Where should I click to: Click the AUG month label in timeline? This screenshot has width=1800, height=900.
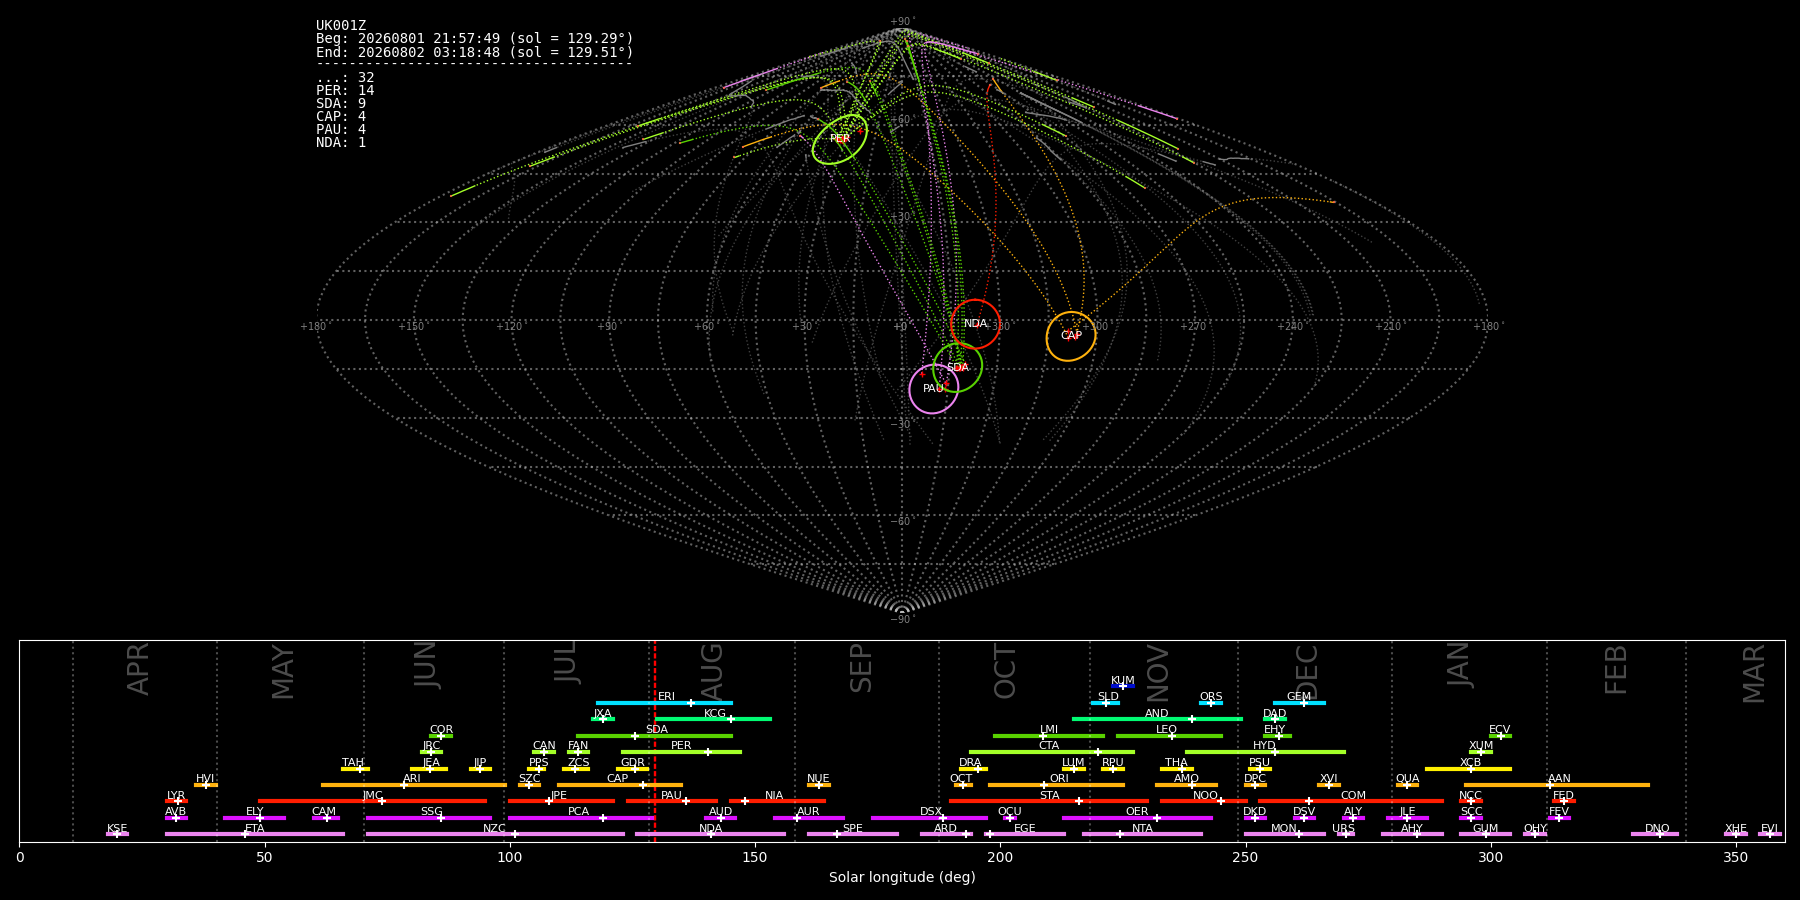pos(711,673)
